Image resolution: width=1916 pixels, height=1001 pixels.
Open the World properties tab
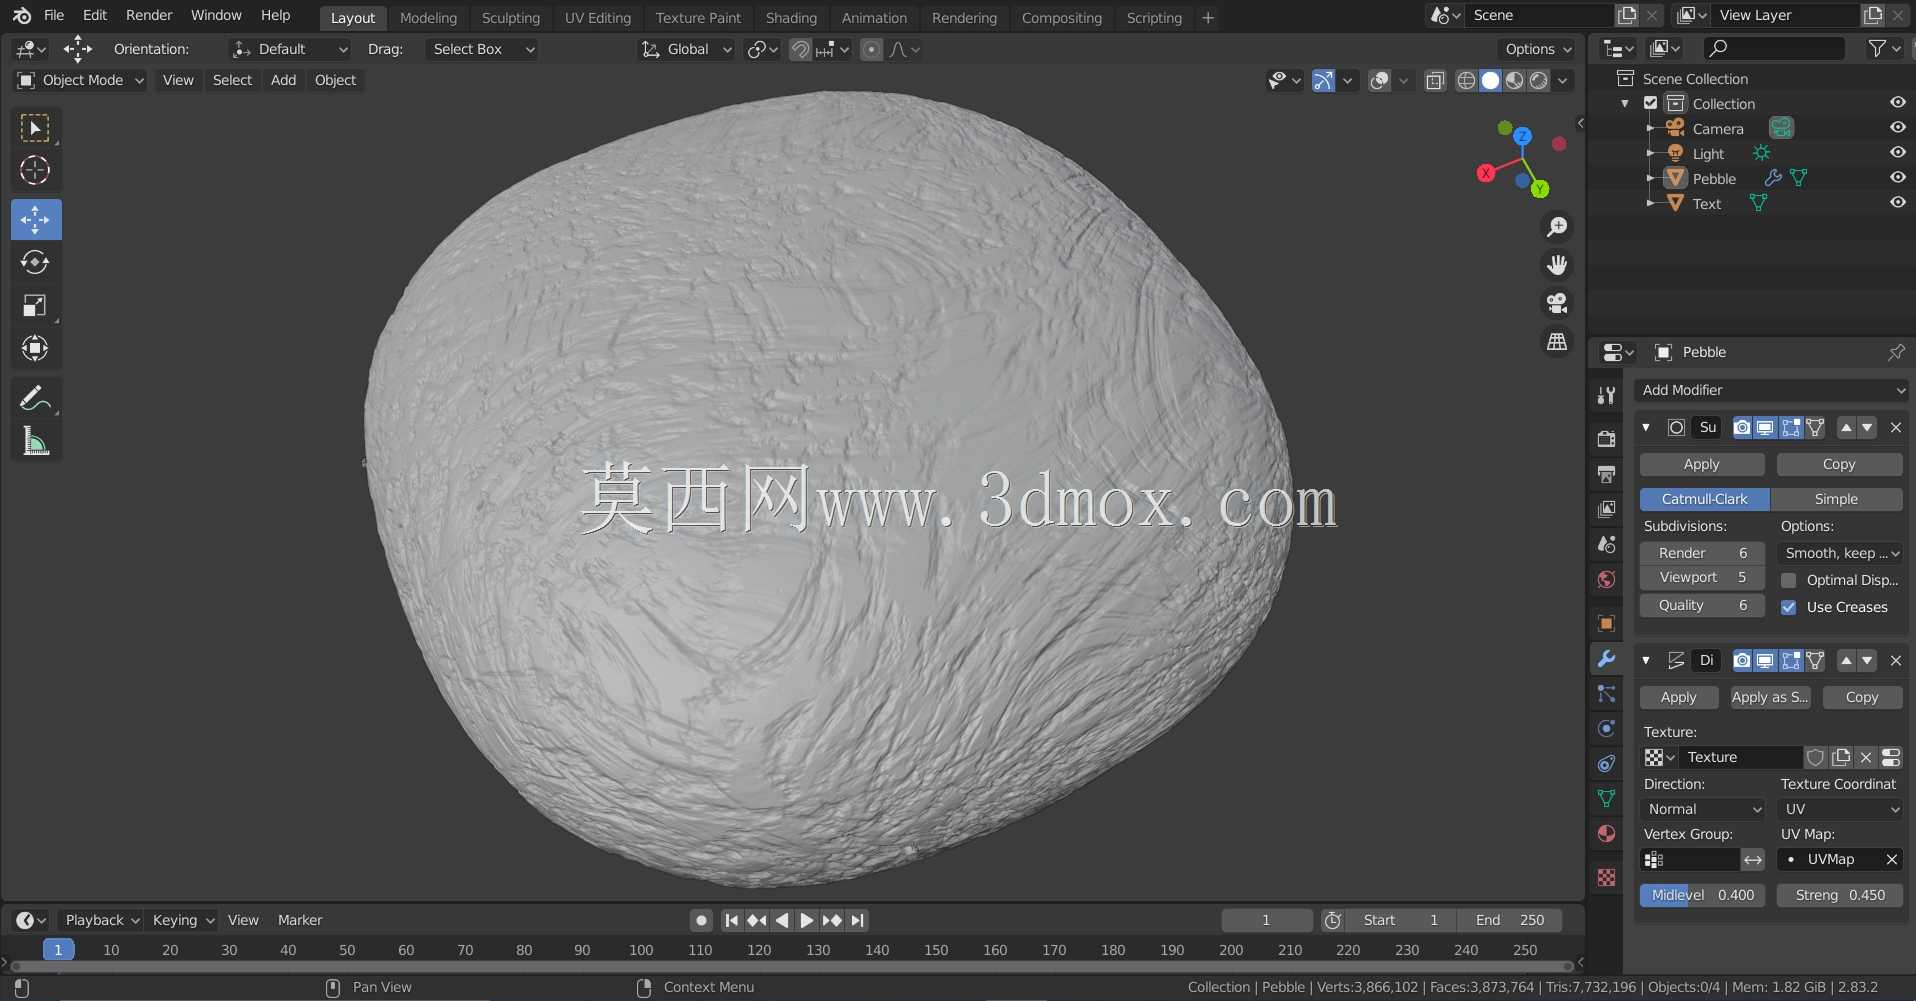pos(1606,580)
